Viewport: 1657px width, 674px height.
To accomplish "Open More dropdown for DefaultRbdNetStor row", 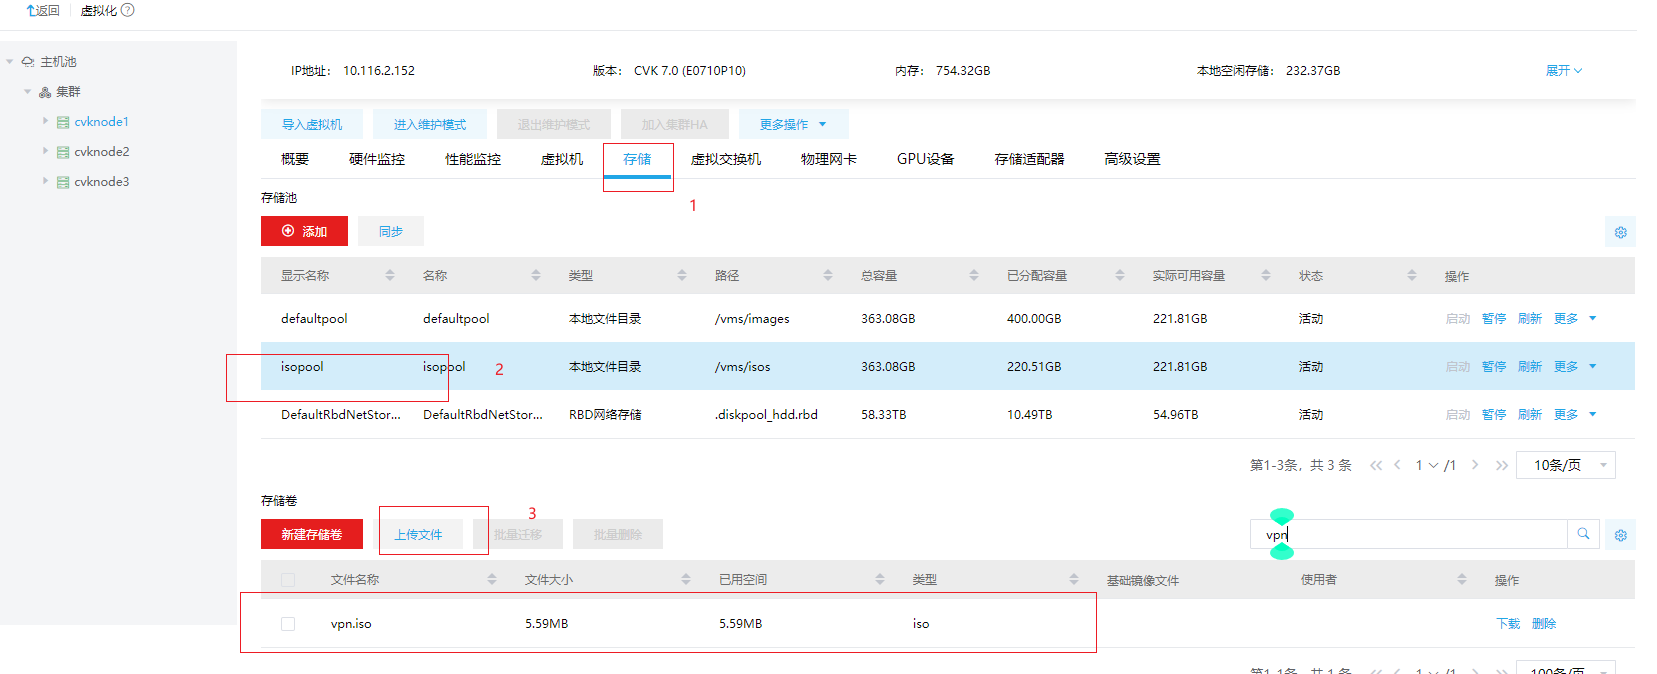I will click(1575, 415).
